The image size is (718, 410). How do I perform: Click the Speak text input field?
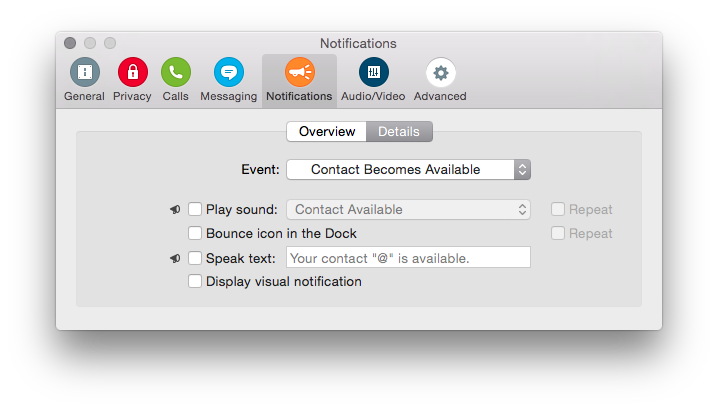tap(408, 257)
